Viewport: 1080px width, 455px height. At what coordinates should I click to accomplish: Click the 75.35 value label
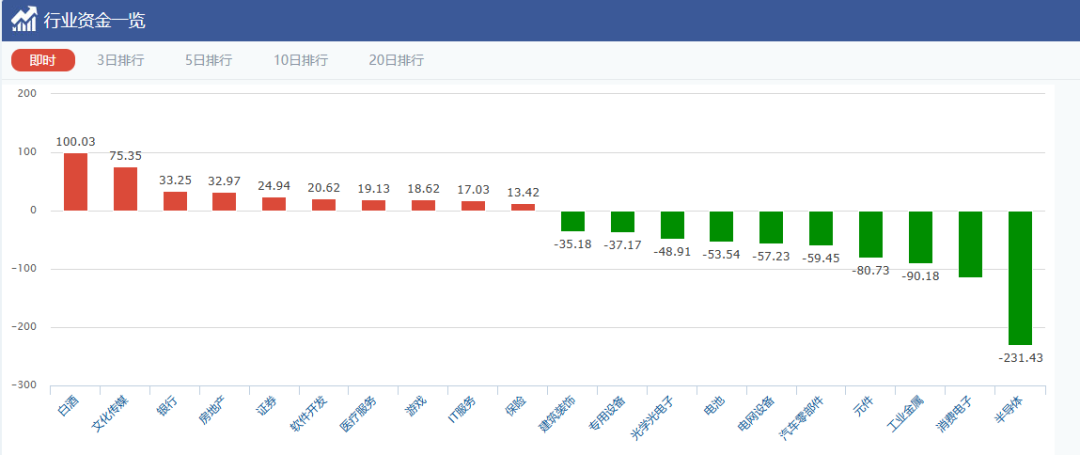125,156
